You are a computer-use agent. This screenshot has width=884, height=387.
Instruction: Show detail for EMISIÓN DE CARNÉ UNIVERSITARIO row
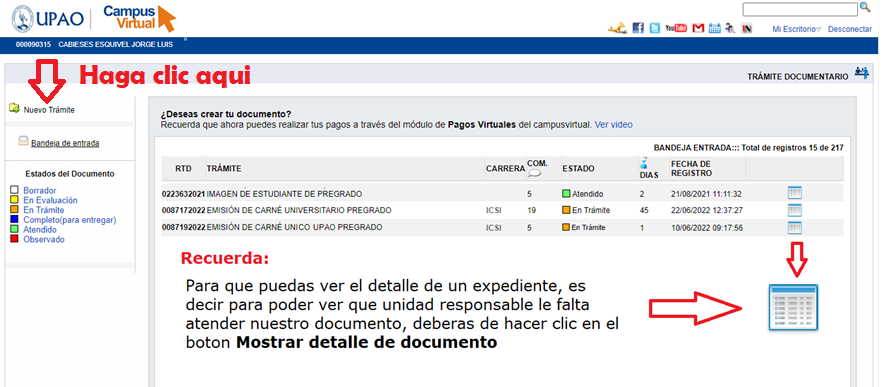(x=794, y=210)
